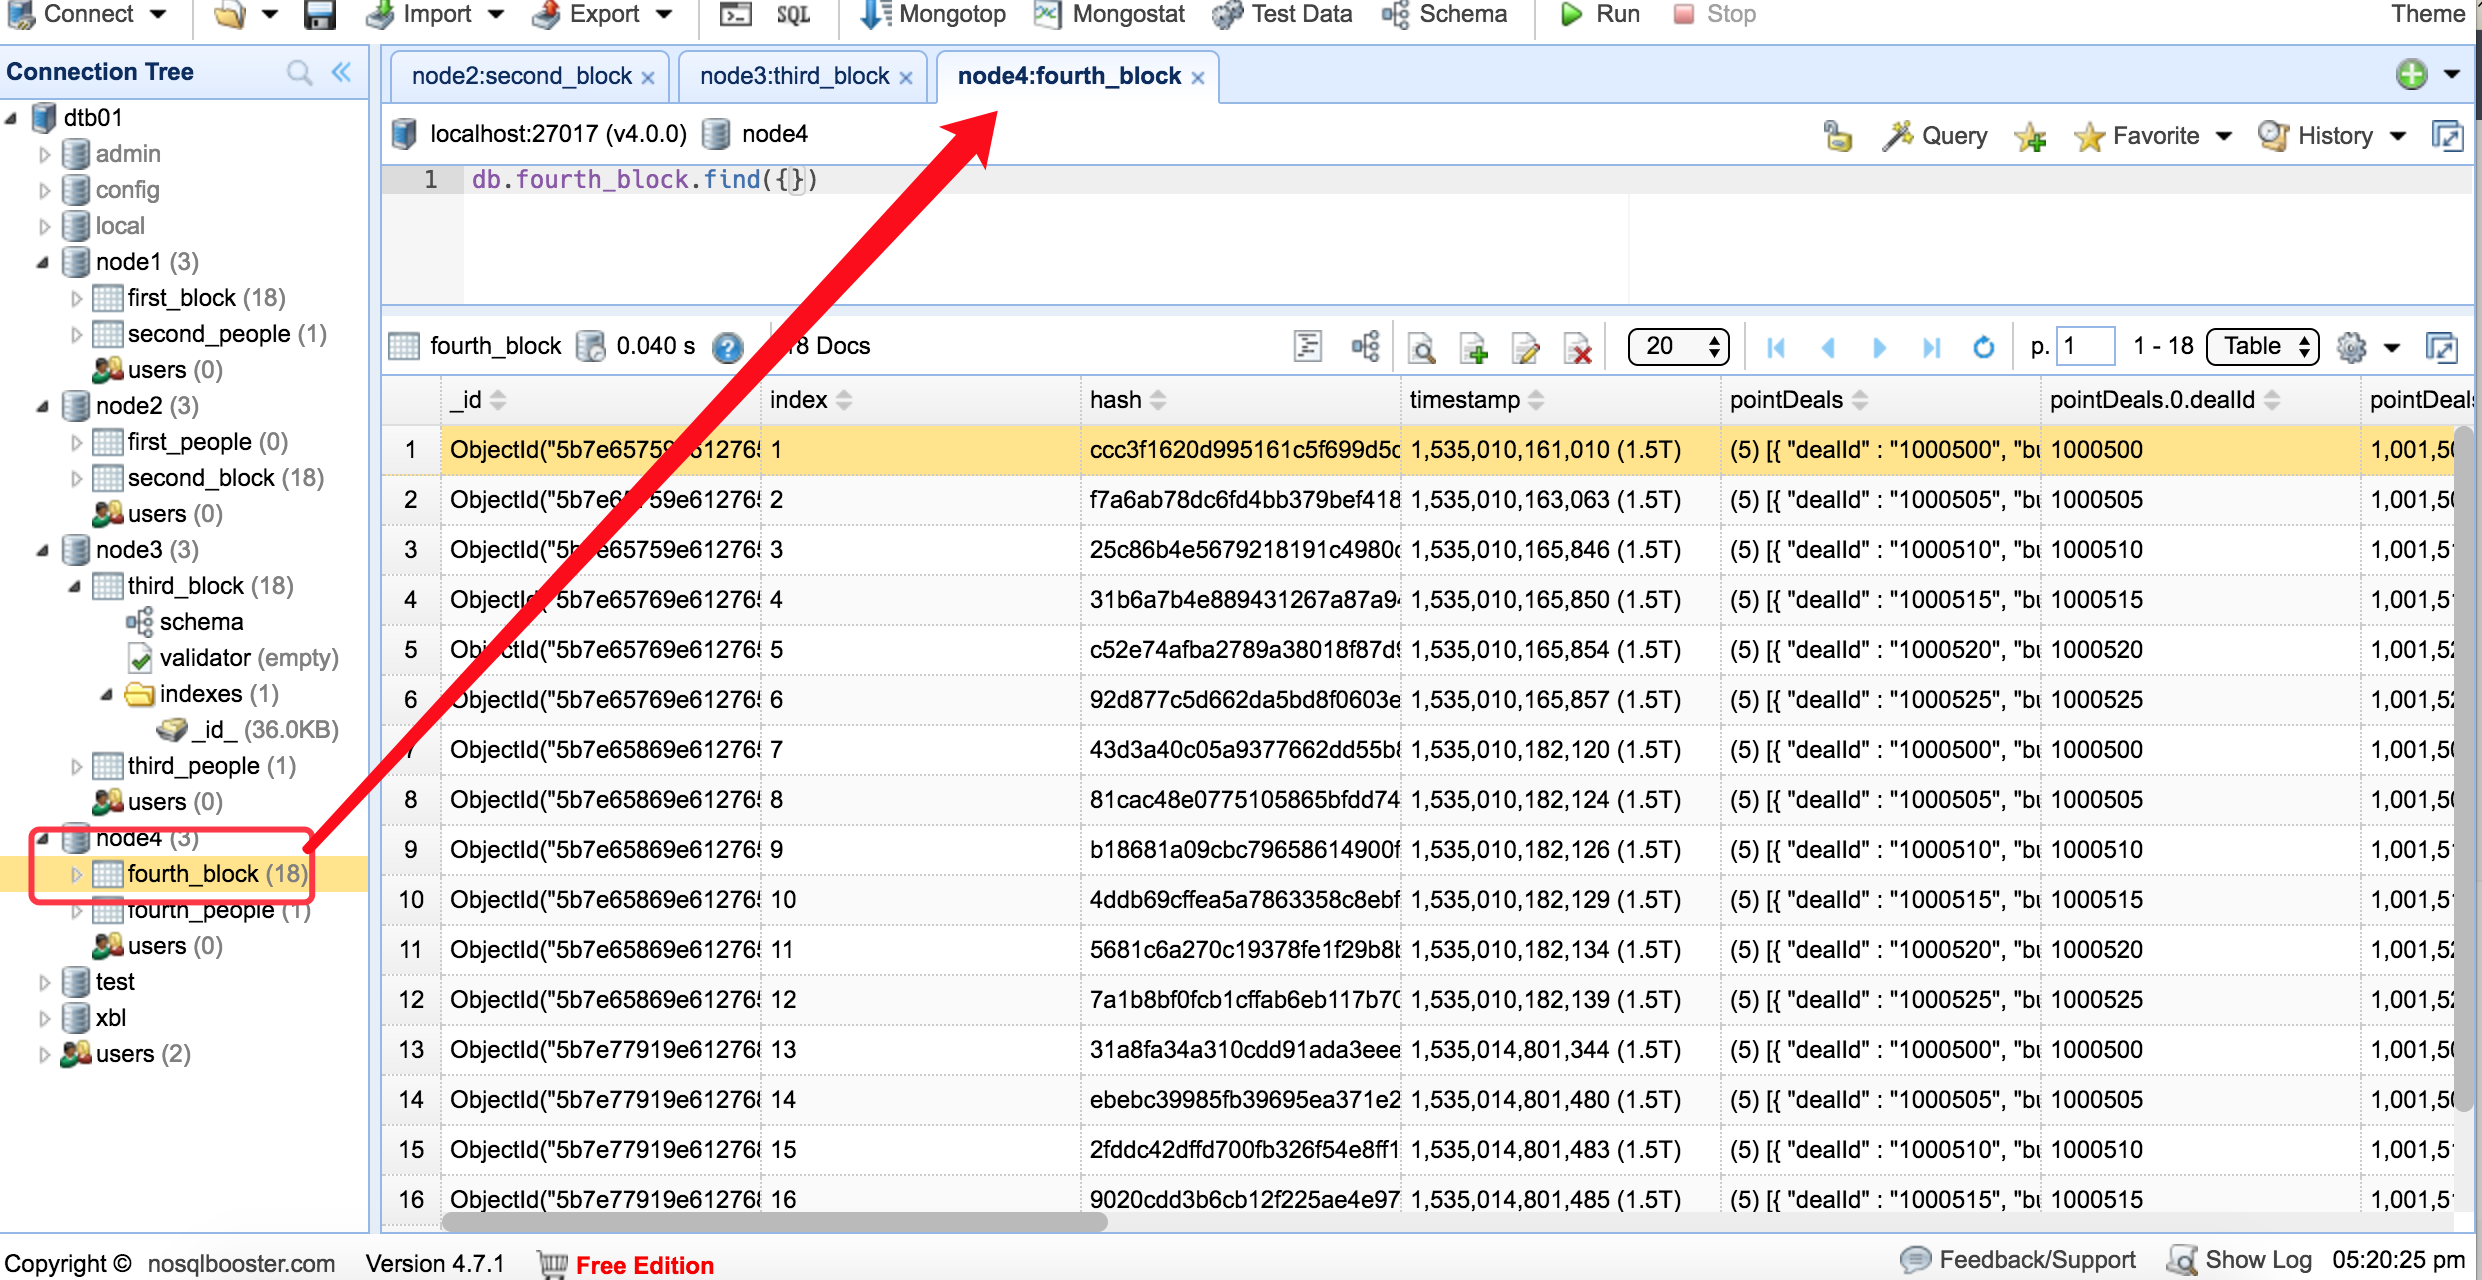The image size is (2482, 1280).
Task: Click the edit document pencil icon
Action: 1526,348
